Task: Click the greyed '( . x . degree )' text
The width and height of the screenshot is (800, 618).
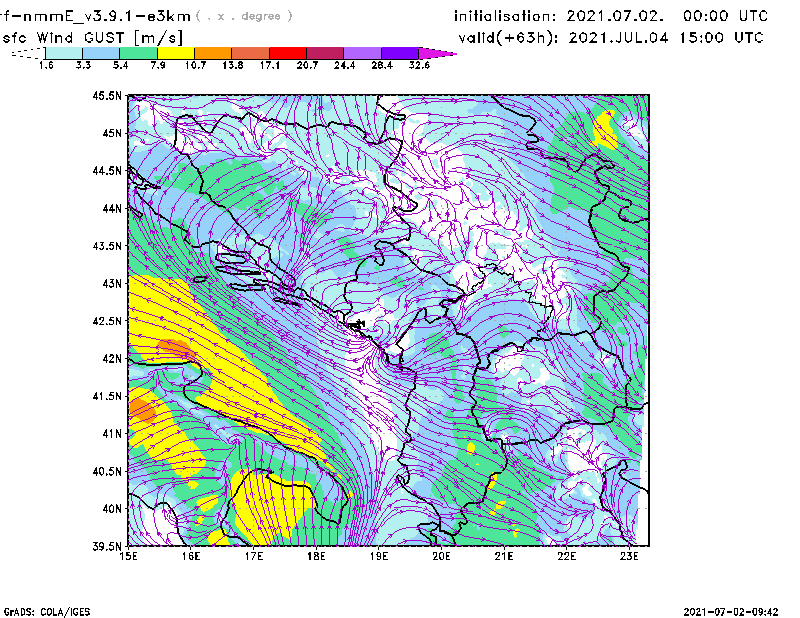Action: [244, 16]
